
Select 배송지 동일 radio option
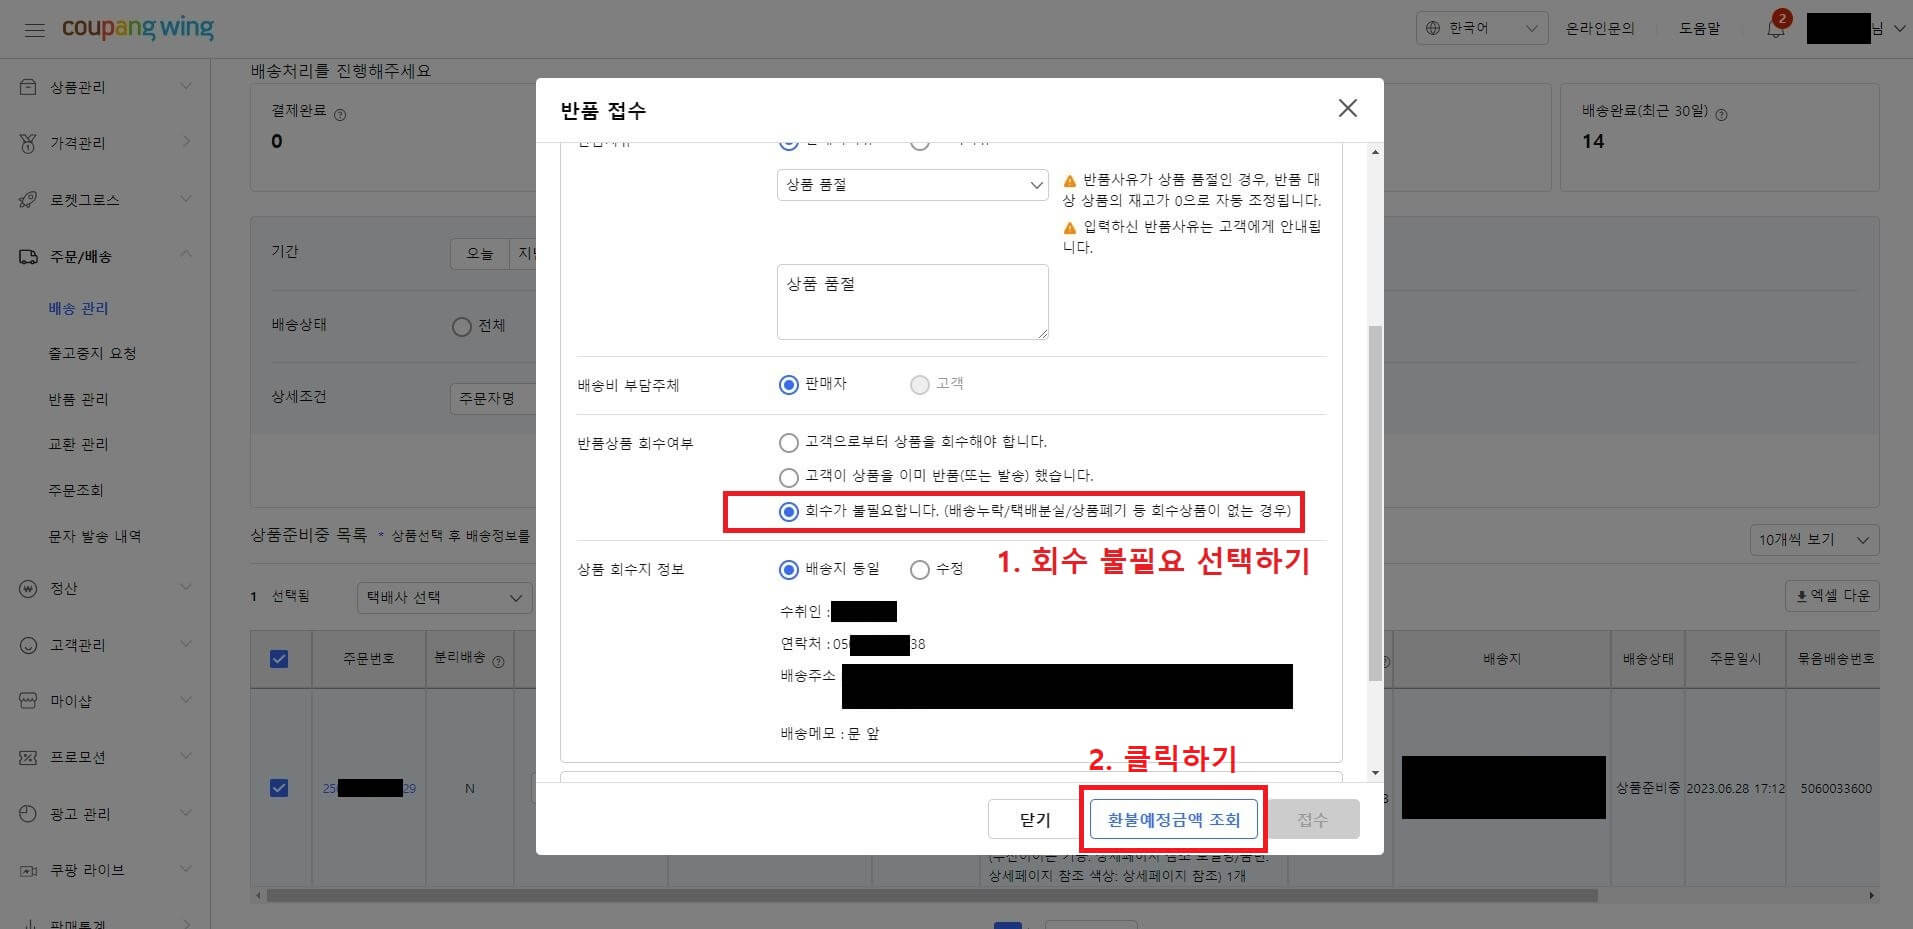[789, 570]
